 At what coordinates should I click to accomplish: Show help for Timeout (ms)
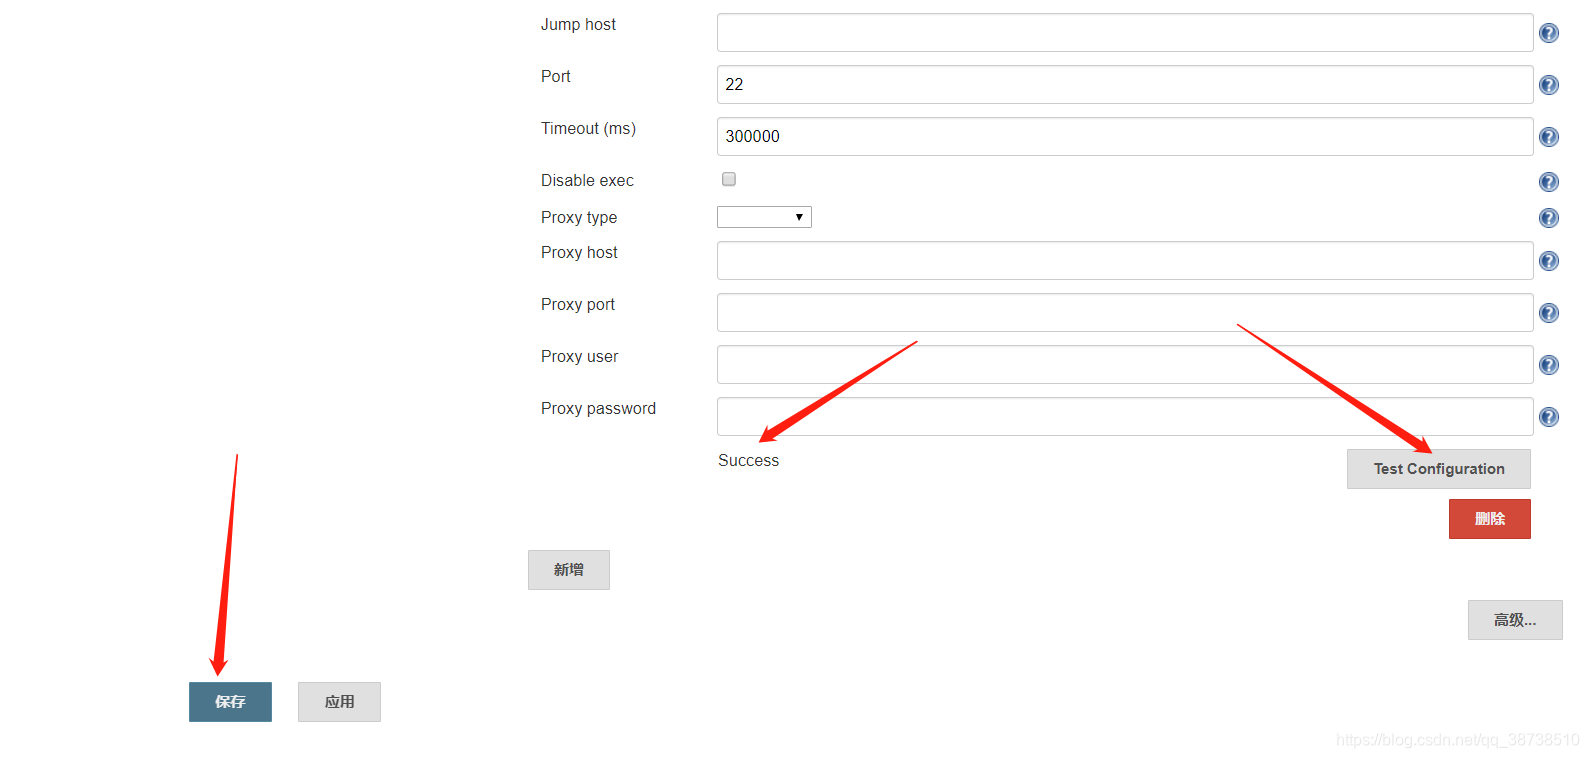(x=1549, y=137)
